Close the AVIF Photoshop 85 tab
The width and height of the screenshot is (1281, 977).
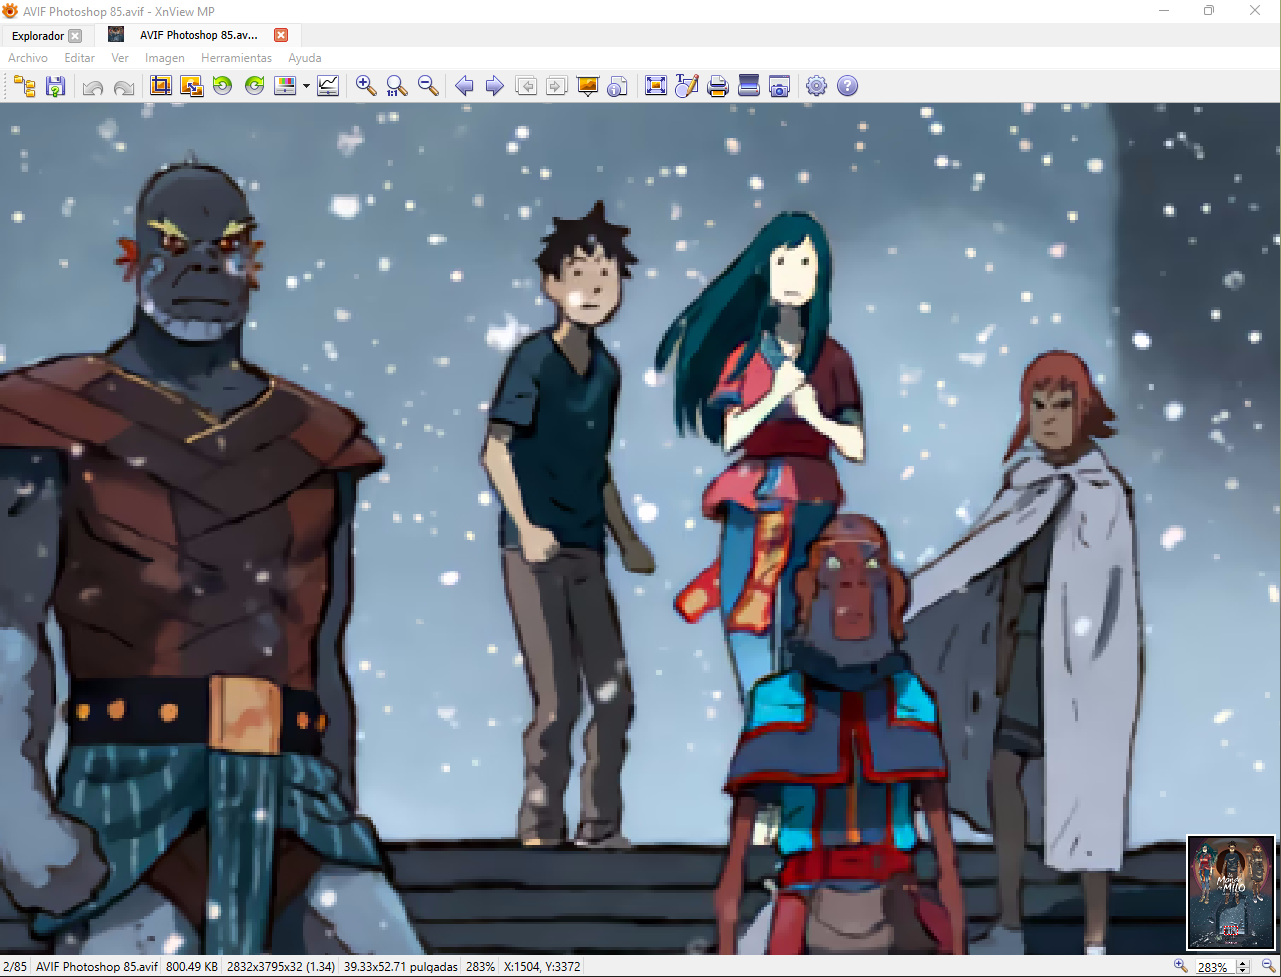point(281,35)
